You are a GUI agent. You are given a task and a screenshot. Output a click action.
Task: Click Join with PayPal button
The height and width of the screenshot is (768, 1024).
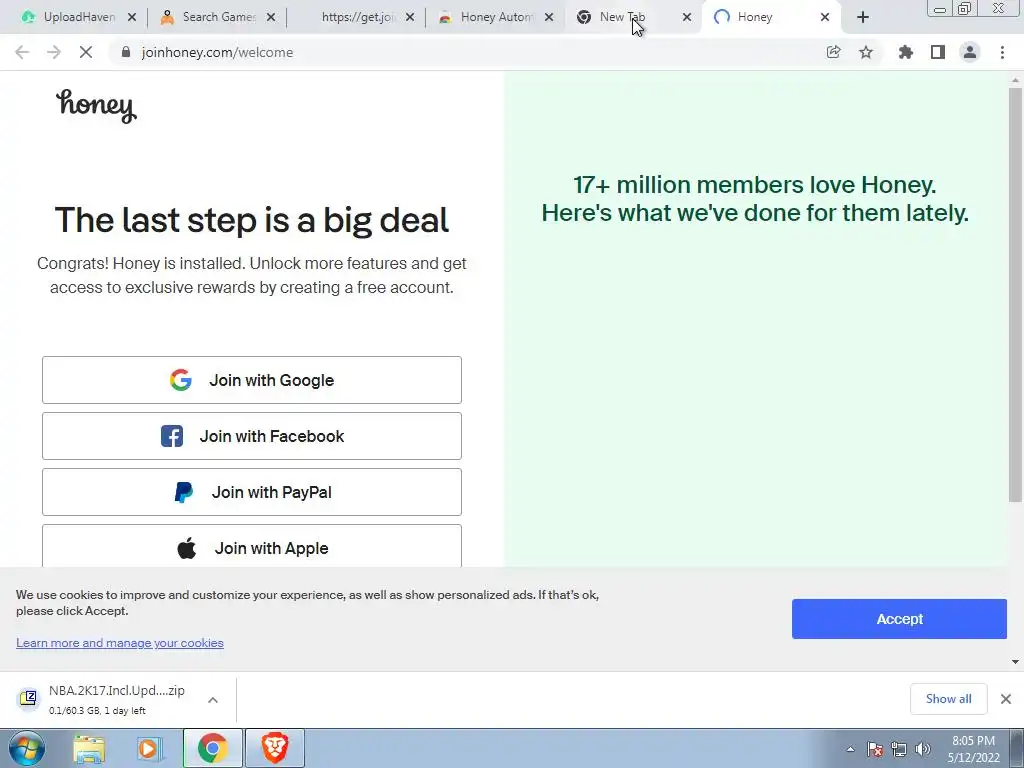click(251, 492)
